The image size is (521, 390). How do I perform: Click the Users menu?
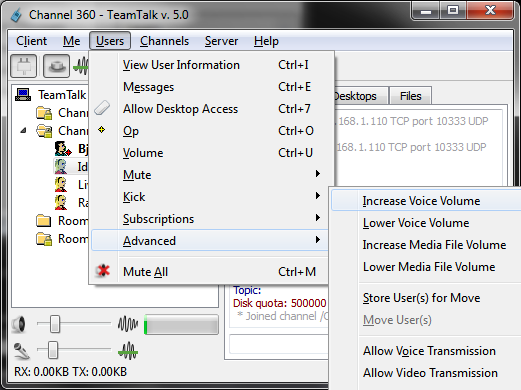click(110, 41)
